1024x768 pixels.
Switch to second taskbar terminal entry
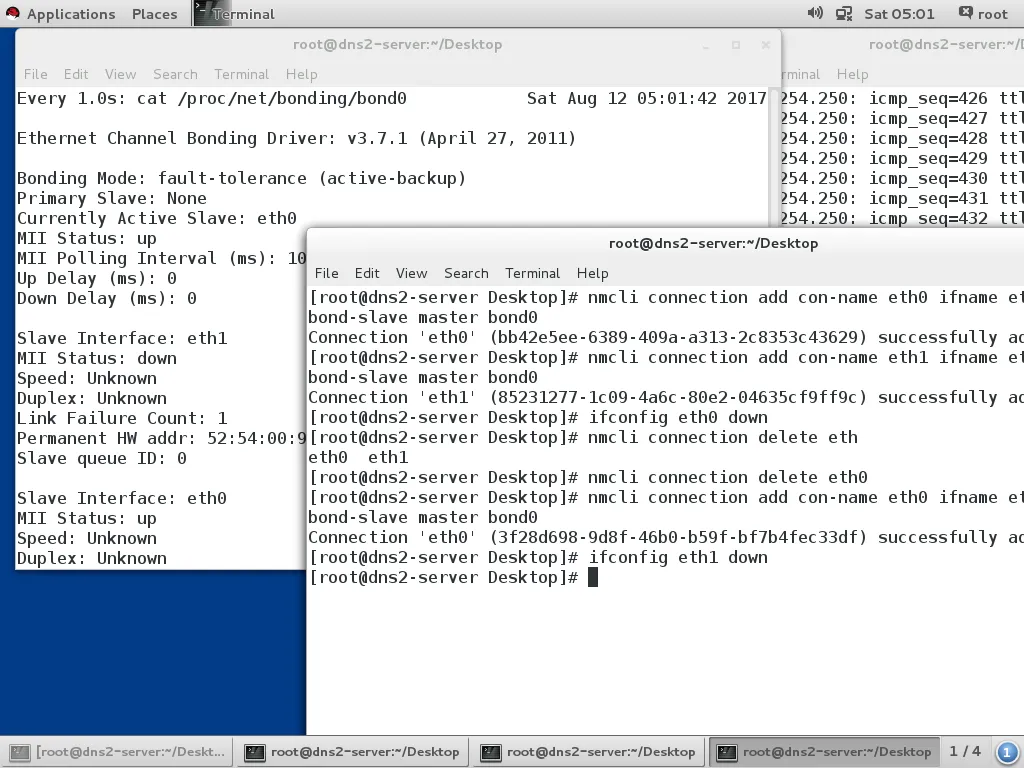coord(353,752)
